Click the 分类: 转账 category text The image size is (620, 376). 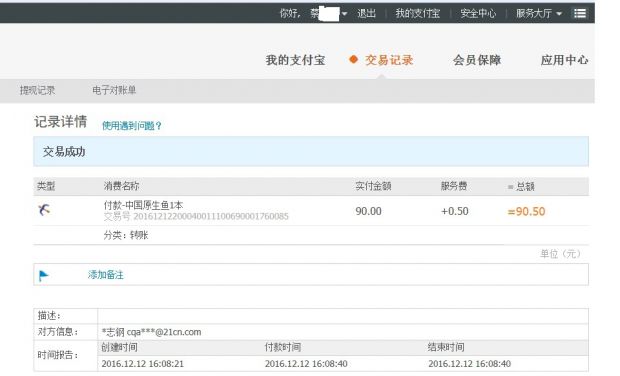[126, 235]
